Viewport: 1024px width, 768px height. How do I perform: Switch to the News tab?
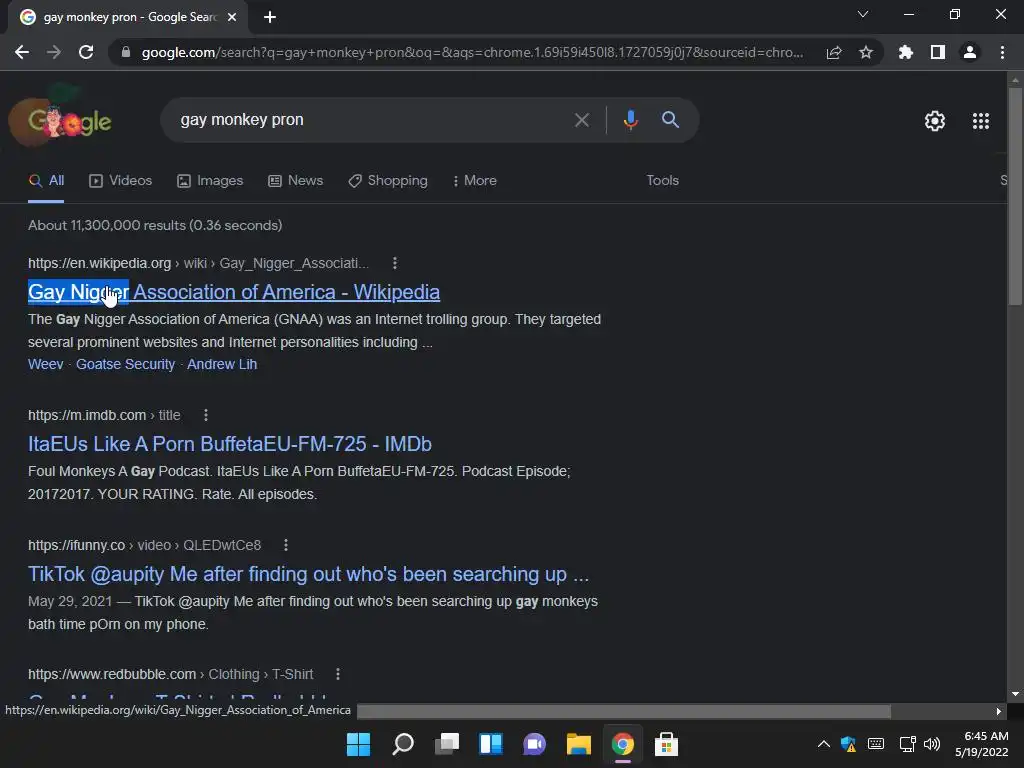coord(295,180)
